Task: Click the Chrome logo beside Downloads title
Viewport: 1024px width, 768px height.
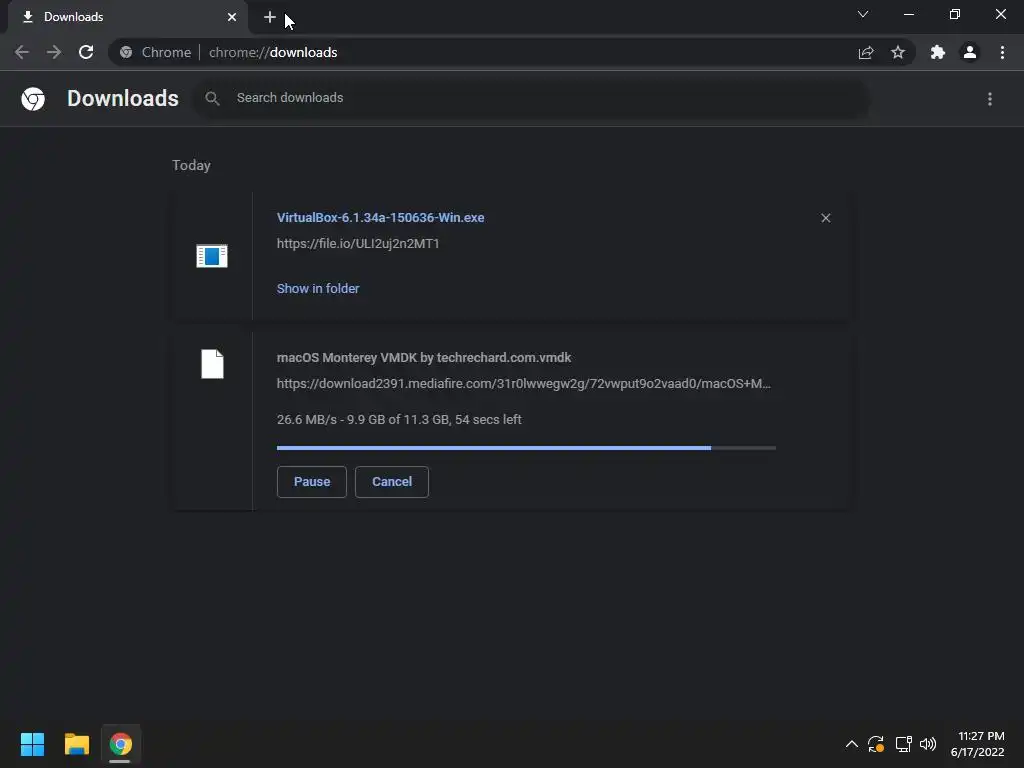Action: pos(33,99)
